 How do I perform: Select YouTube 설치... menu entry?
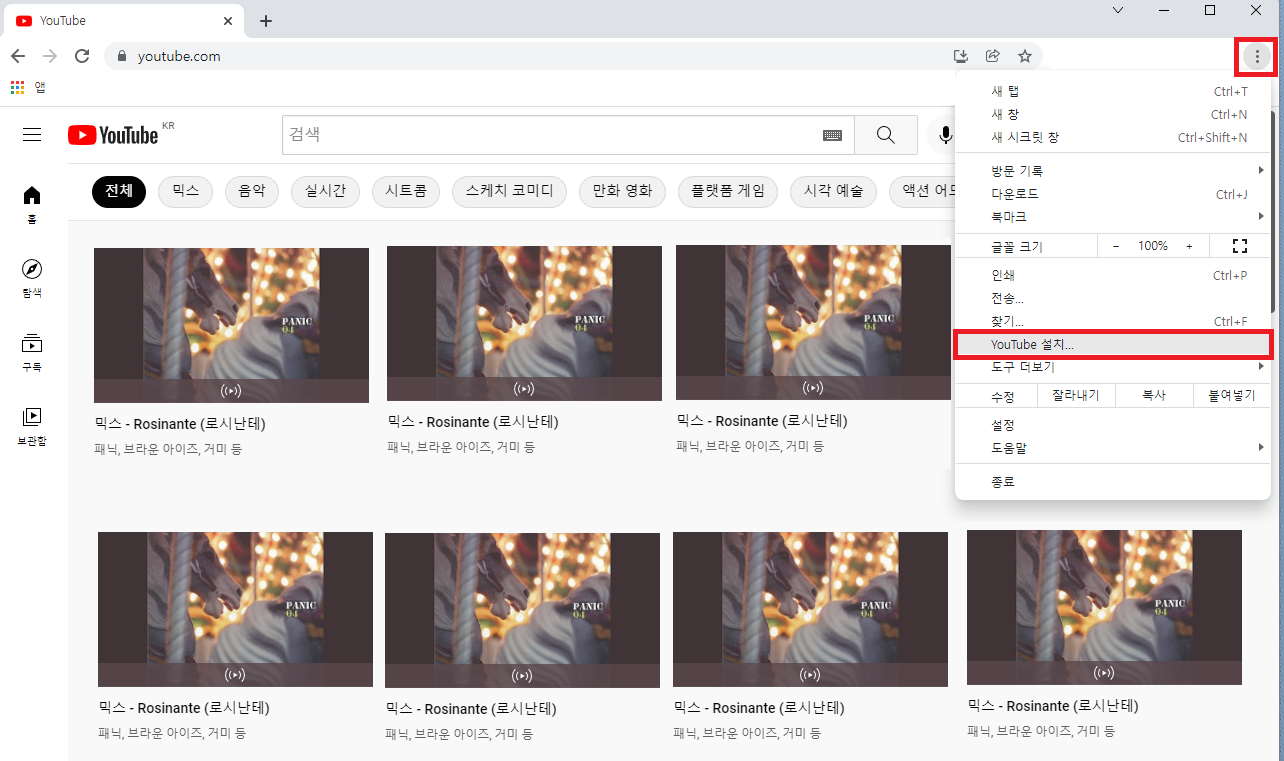[1112, 344]
